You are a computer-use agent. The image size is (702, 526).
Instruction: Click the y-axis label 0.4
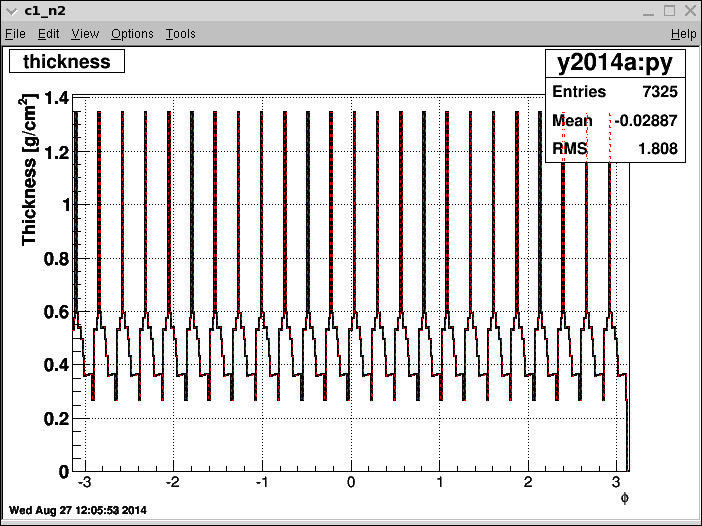click(x=56, y=365)
